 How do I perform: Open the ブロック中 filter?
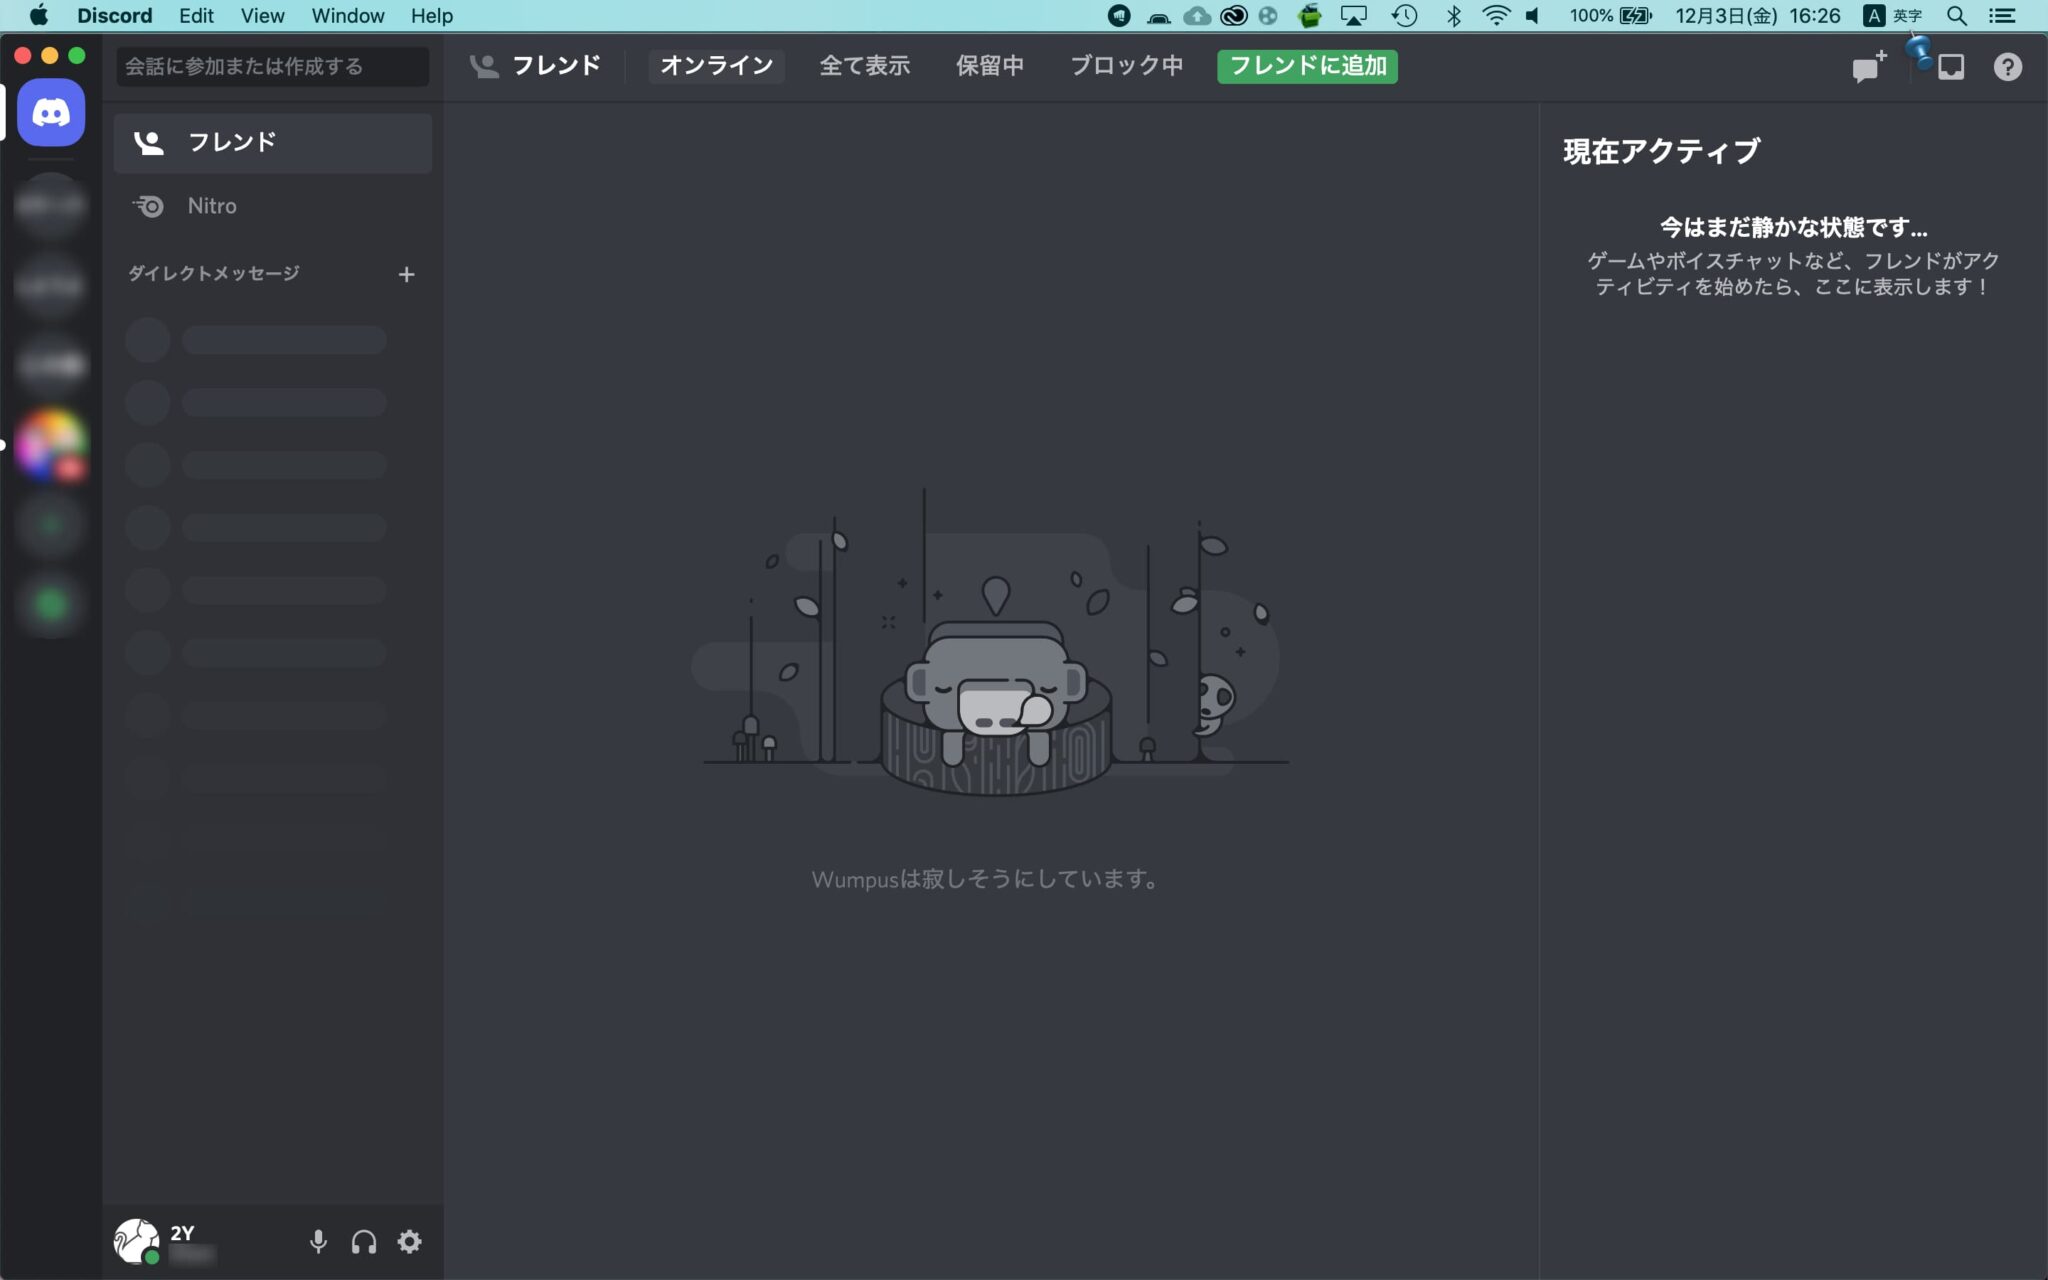[x=1124, y=66]
